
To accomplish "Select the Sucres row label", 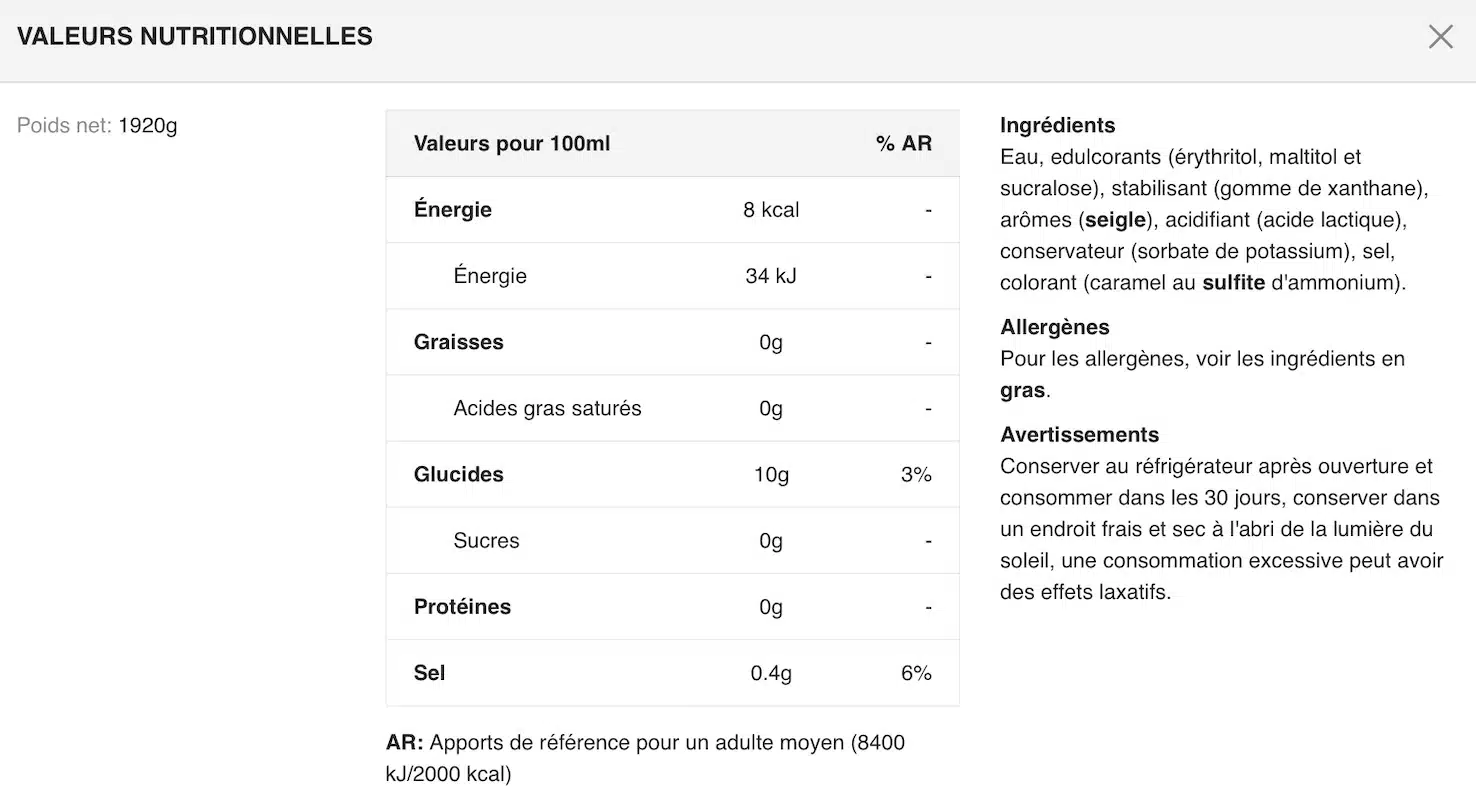I will pos(486,541).
